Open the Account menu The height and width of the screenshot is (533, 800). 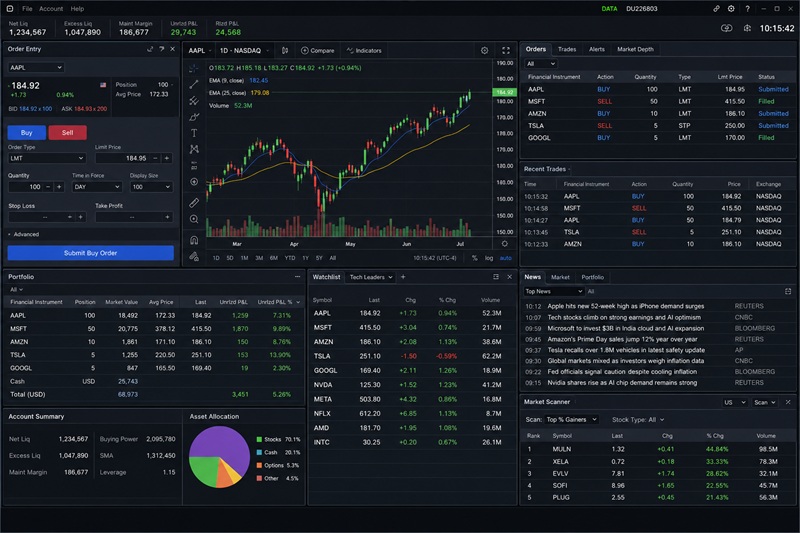point(51,9)
